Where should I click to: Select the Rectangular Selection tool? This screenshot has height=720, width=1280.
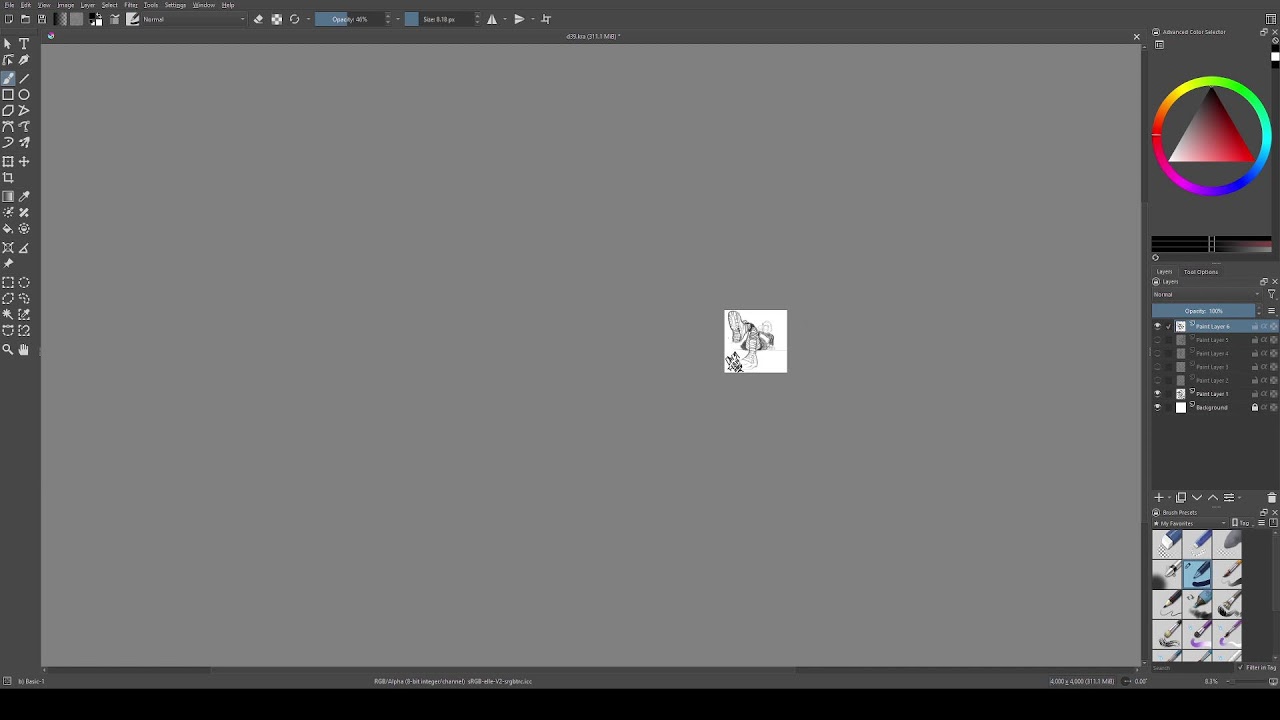click(x=8, y=283)
